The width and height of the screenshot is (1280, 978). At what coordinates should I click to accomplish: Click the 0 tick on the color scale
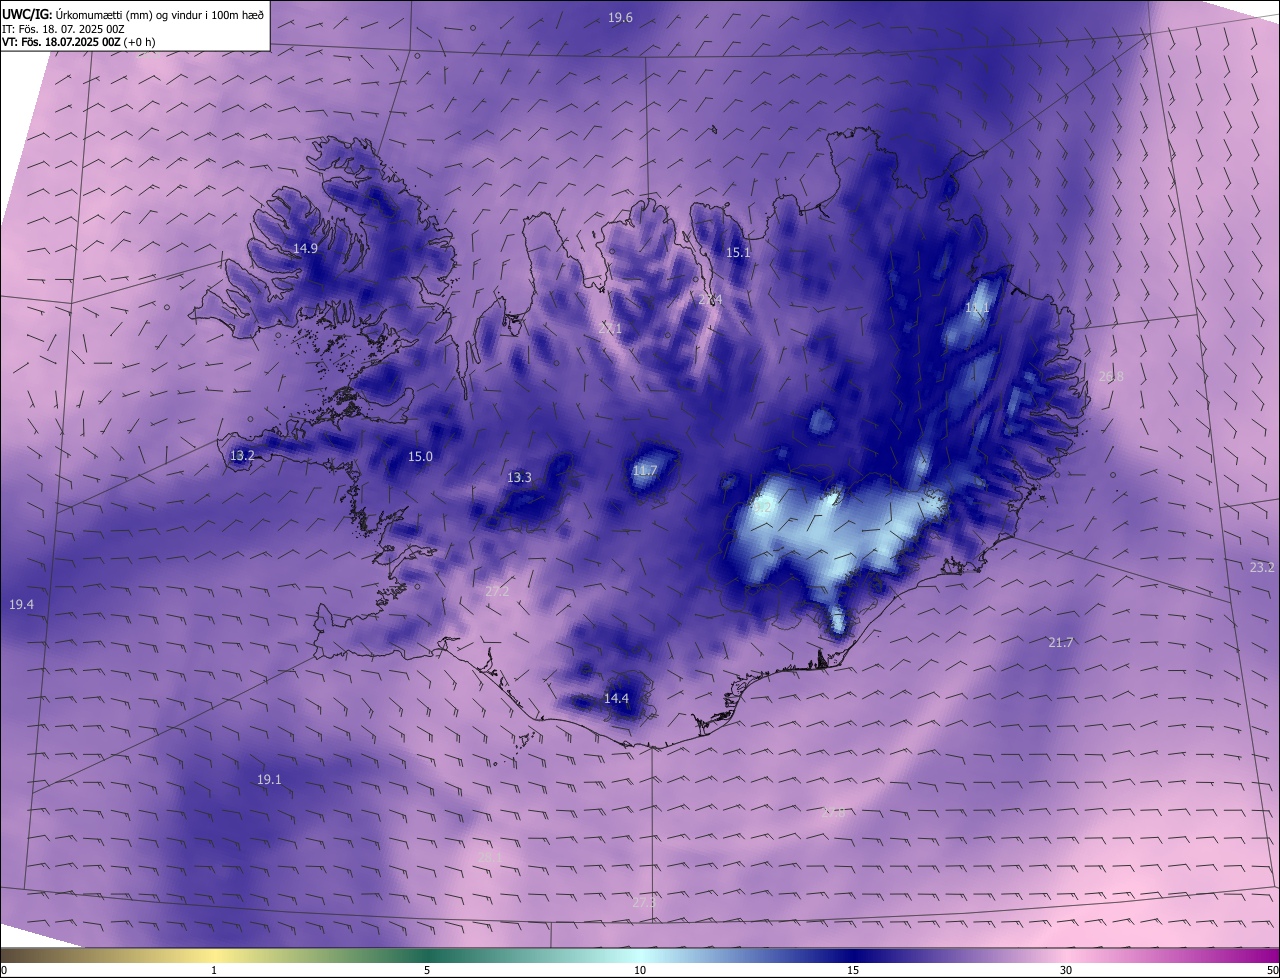[4, 971]
